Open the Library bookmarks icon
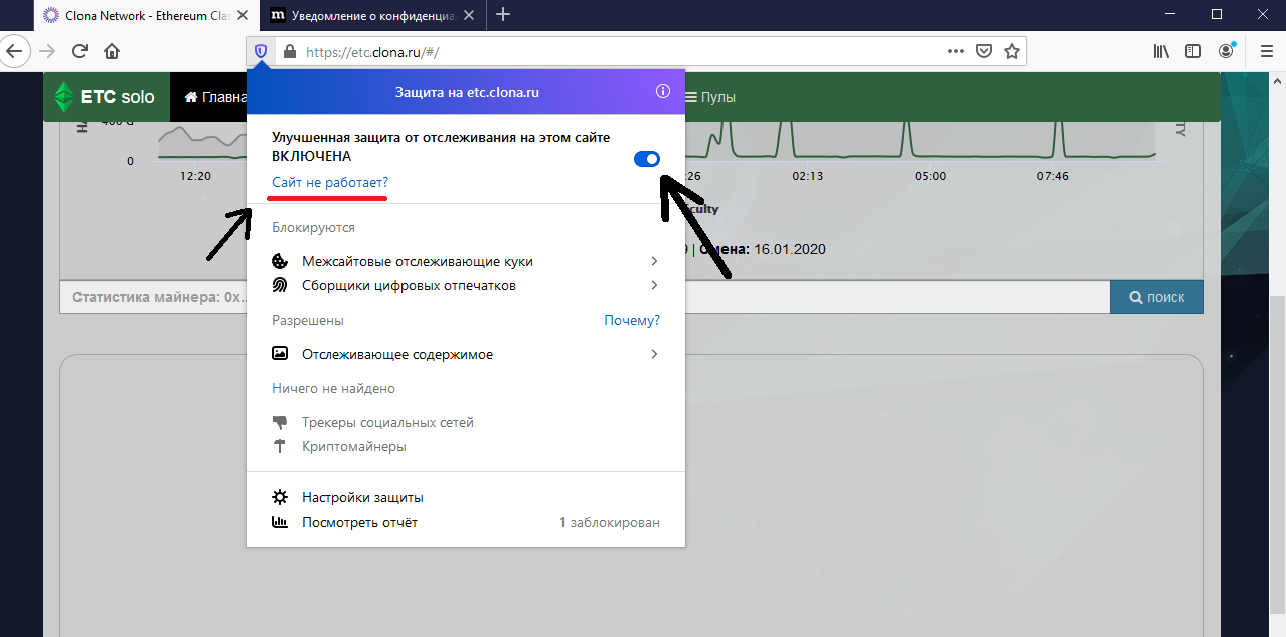The image size is (1286, 637). 1161,51
